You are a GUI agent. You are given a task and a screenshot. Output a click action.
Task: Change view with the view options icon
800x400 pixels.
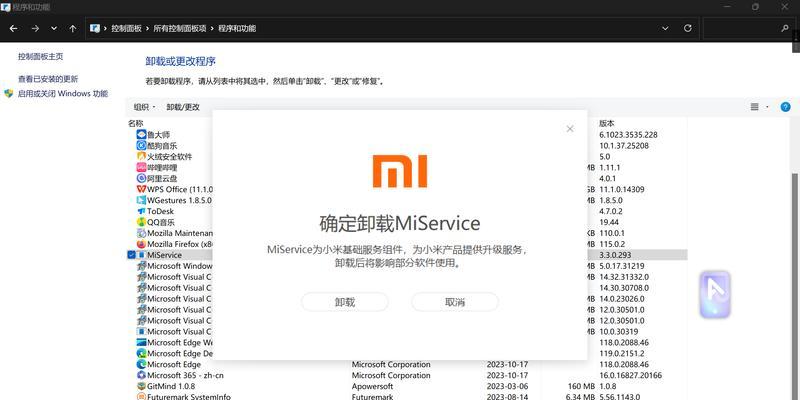click(x=755, y=107)
